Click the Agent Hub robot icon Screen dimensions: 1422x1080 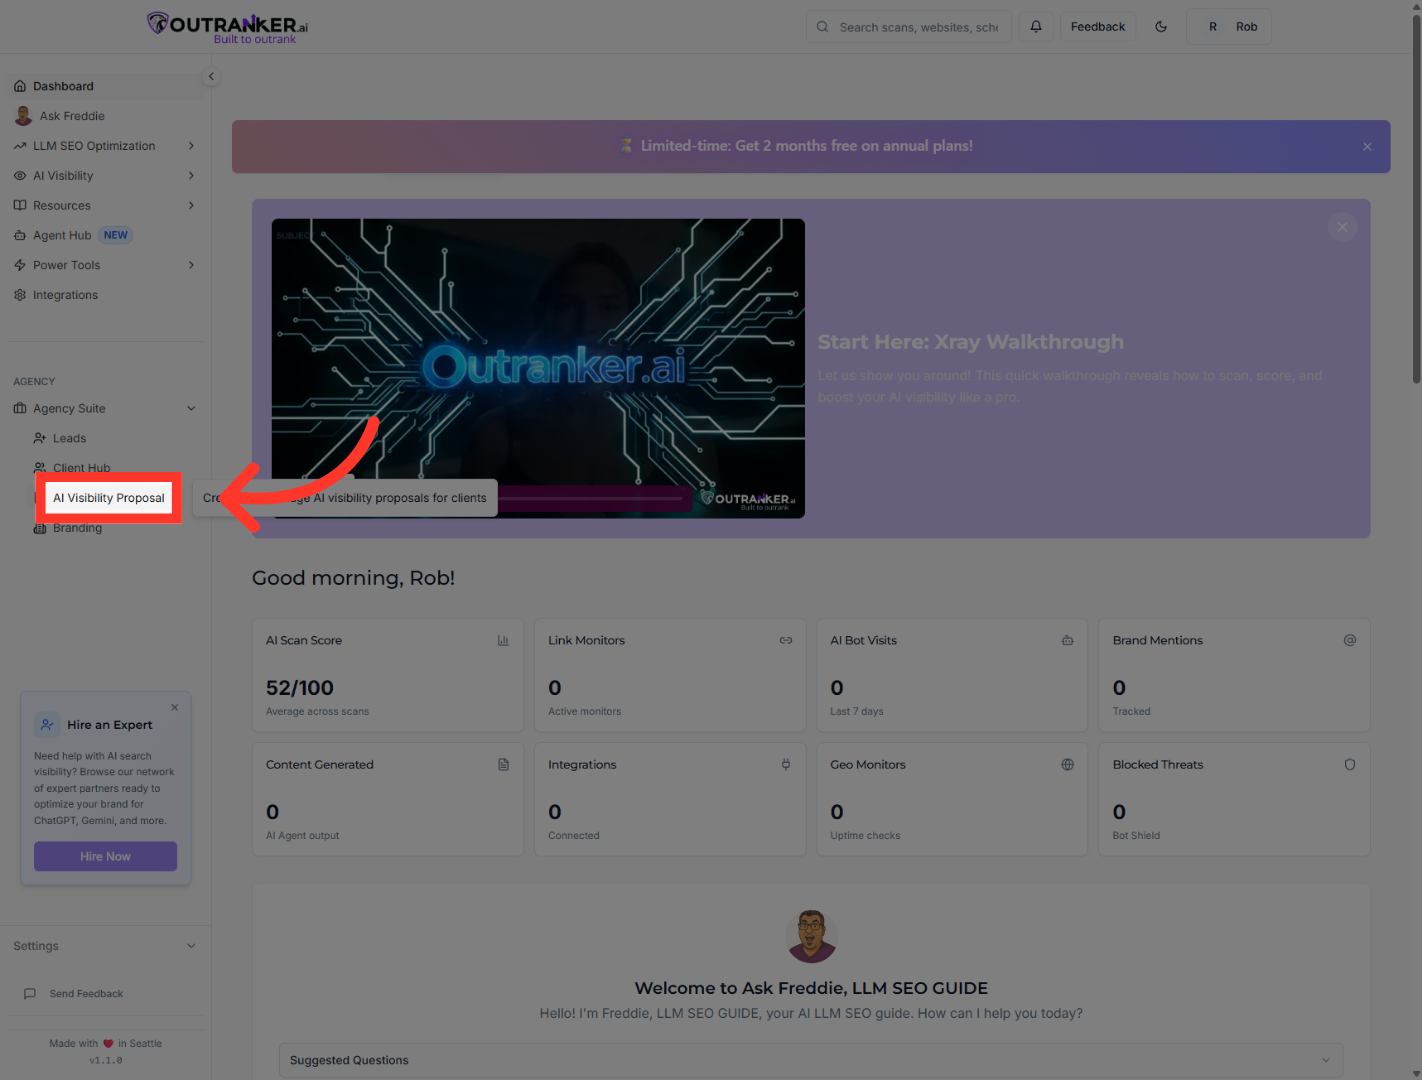(20, 236)
